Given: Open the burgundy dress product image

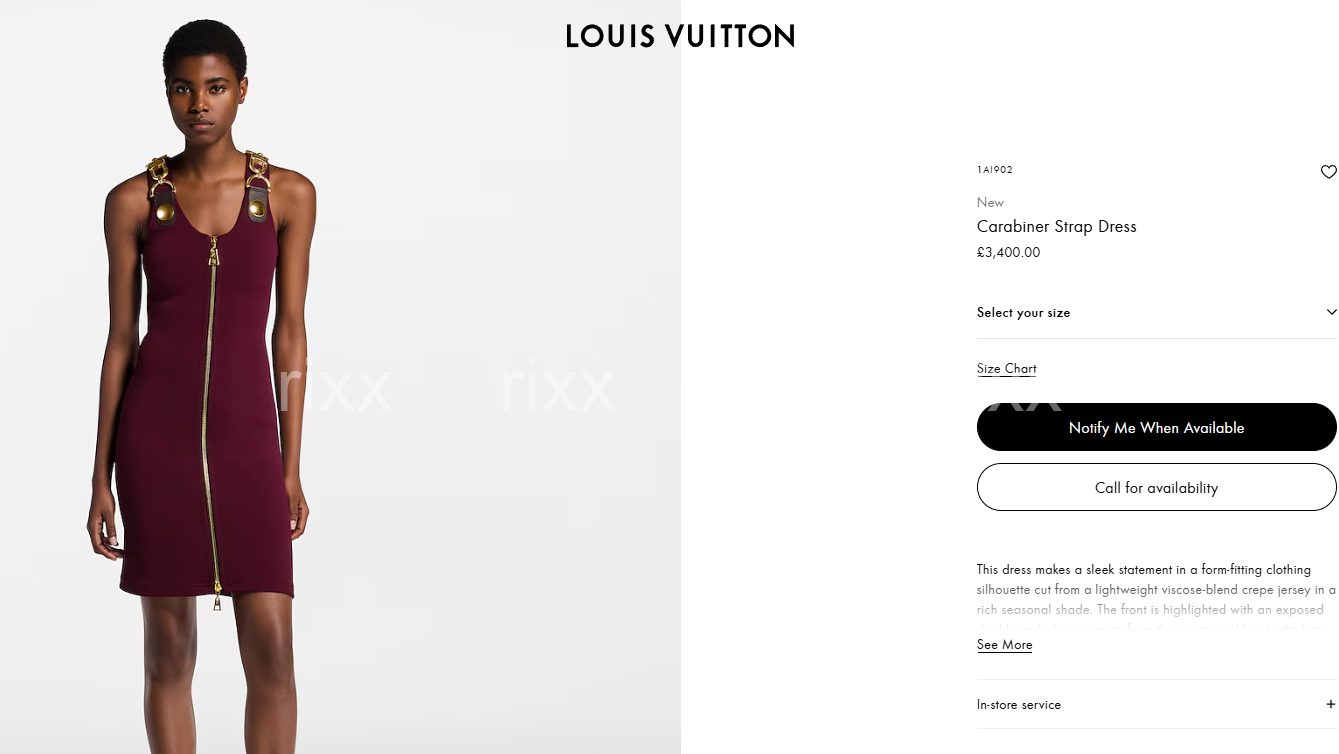Looking at the screenshot, I should click(x=340, y=377).
